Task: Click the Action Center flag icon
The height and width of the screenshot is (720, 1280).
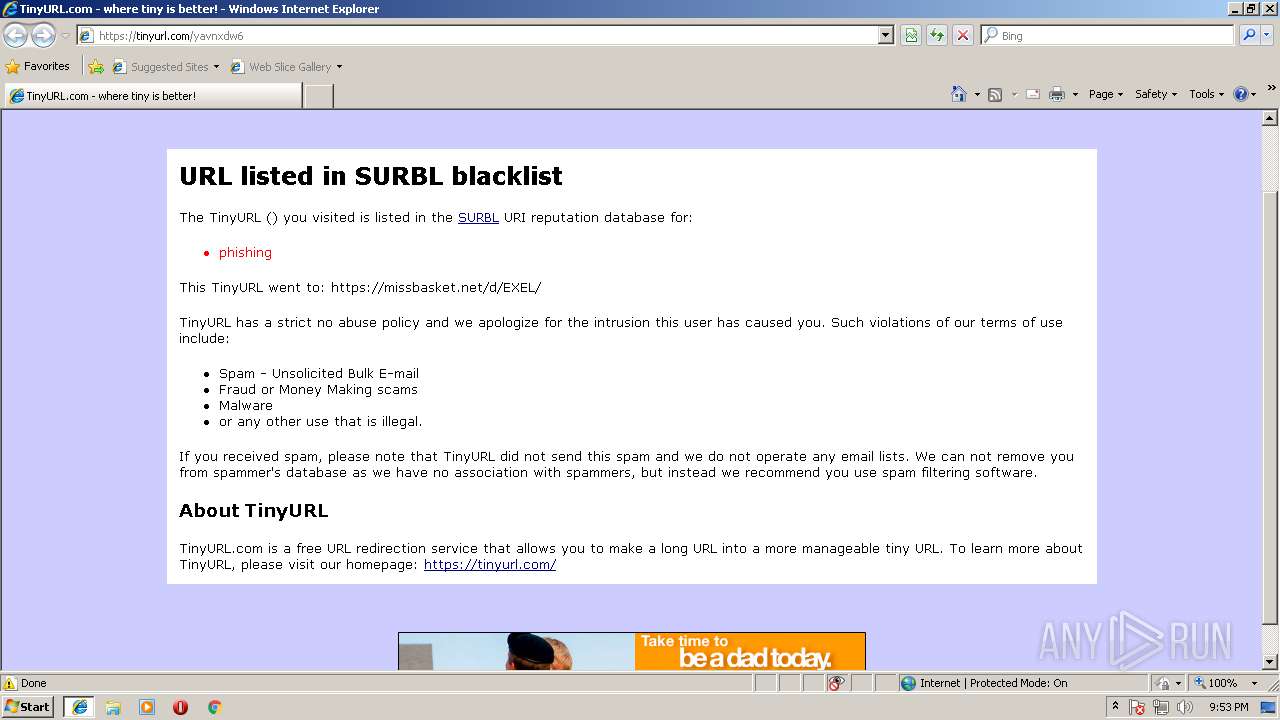Action: [x=1138, y=707]
